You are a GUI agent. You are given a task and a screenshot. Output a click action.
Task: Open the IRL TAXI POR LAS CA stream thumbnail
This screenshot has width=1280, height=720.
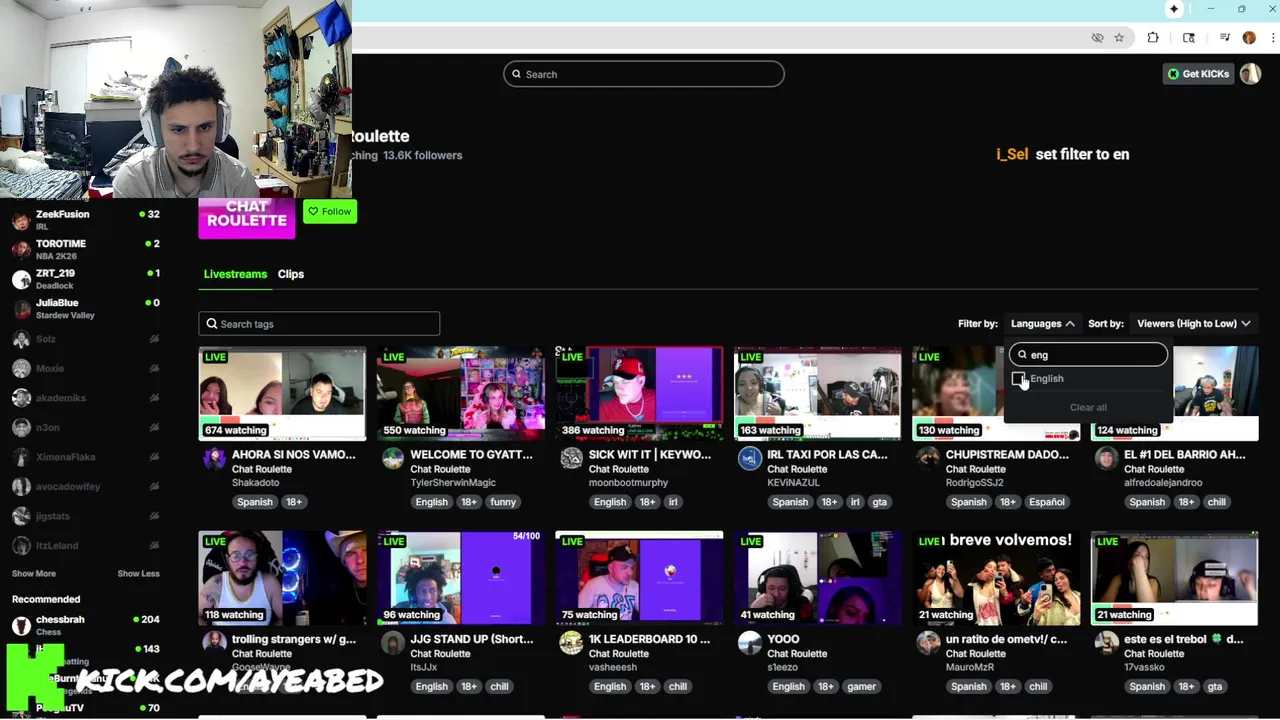pos(817,393)
